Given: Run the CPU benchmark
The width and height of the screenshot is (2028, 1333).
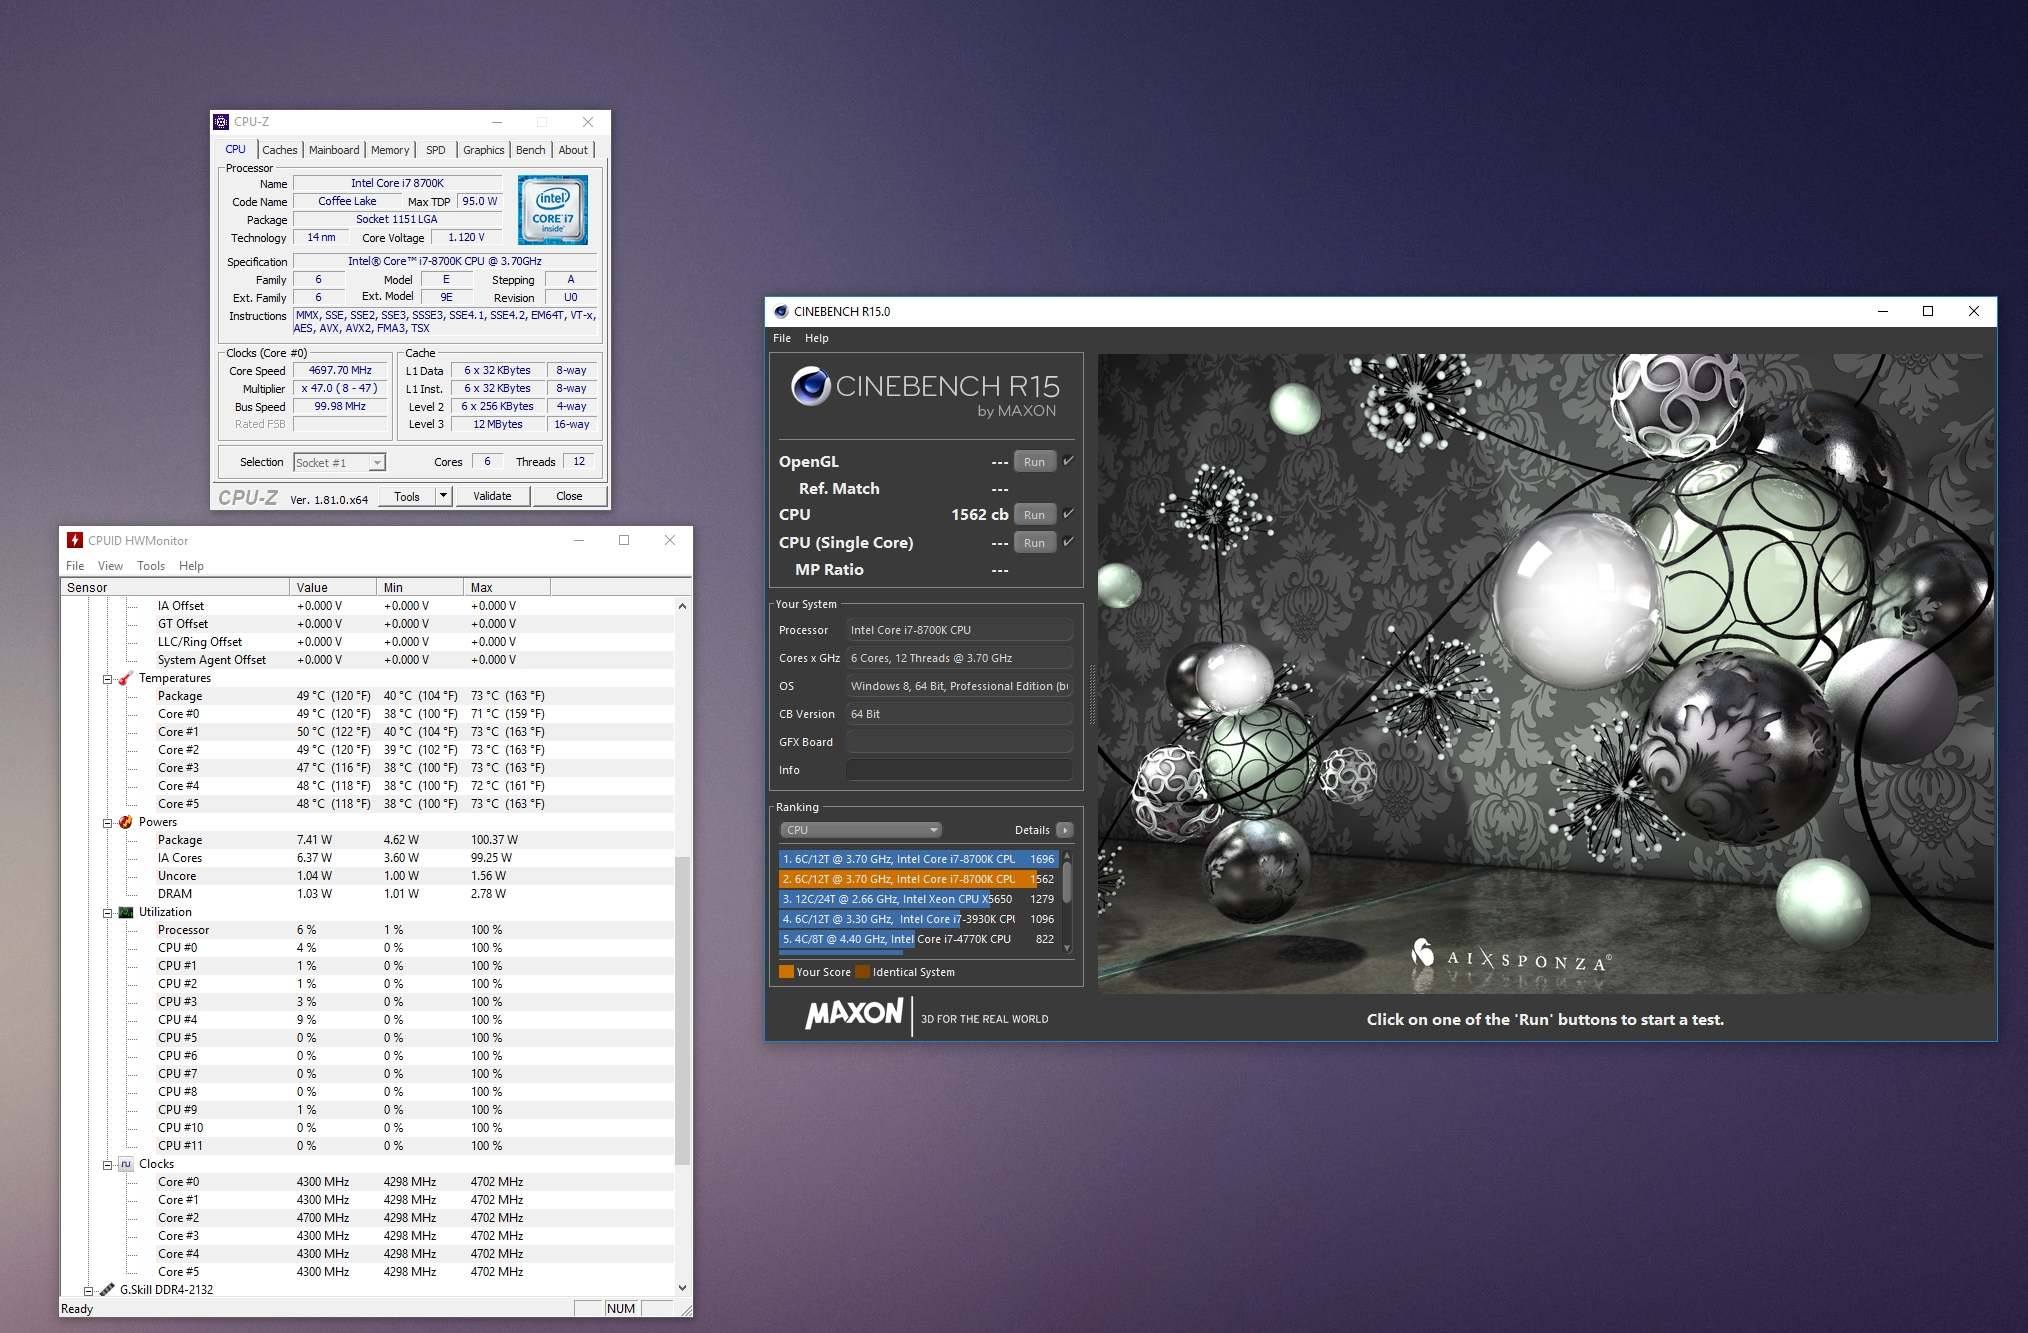Looking at the screenshot, I should pyautogui.click(x=1034, y=515).
